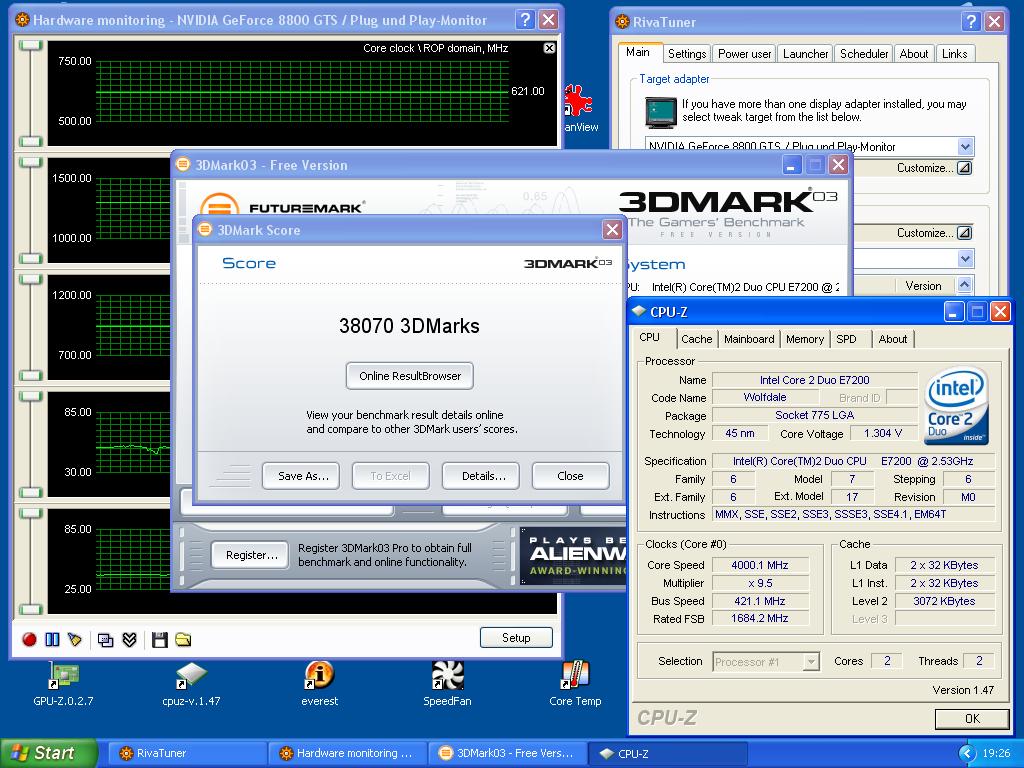The height and width of the screenshot is (768, 1024).
Task: Open target adapter dropdown in RivaTuner
Action: coord(966,146)
